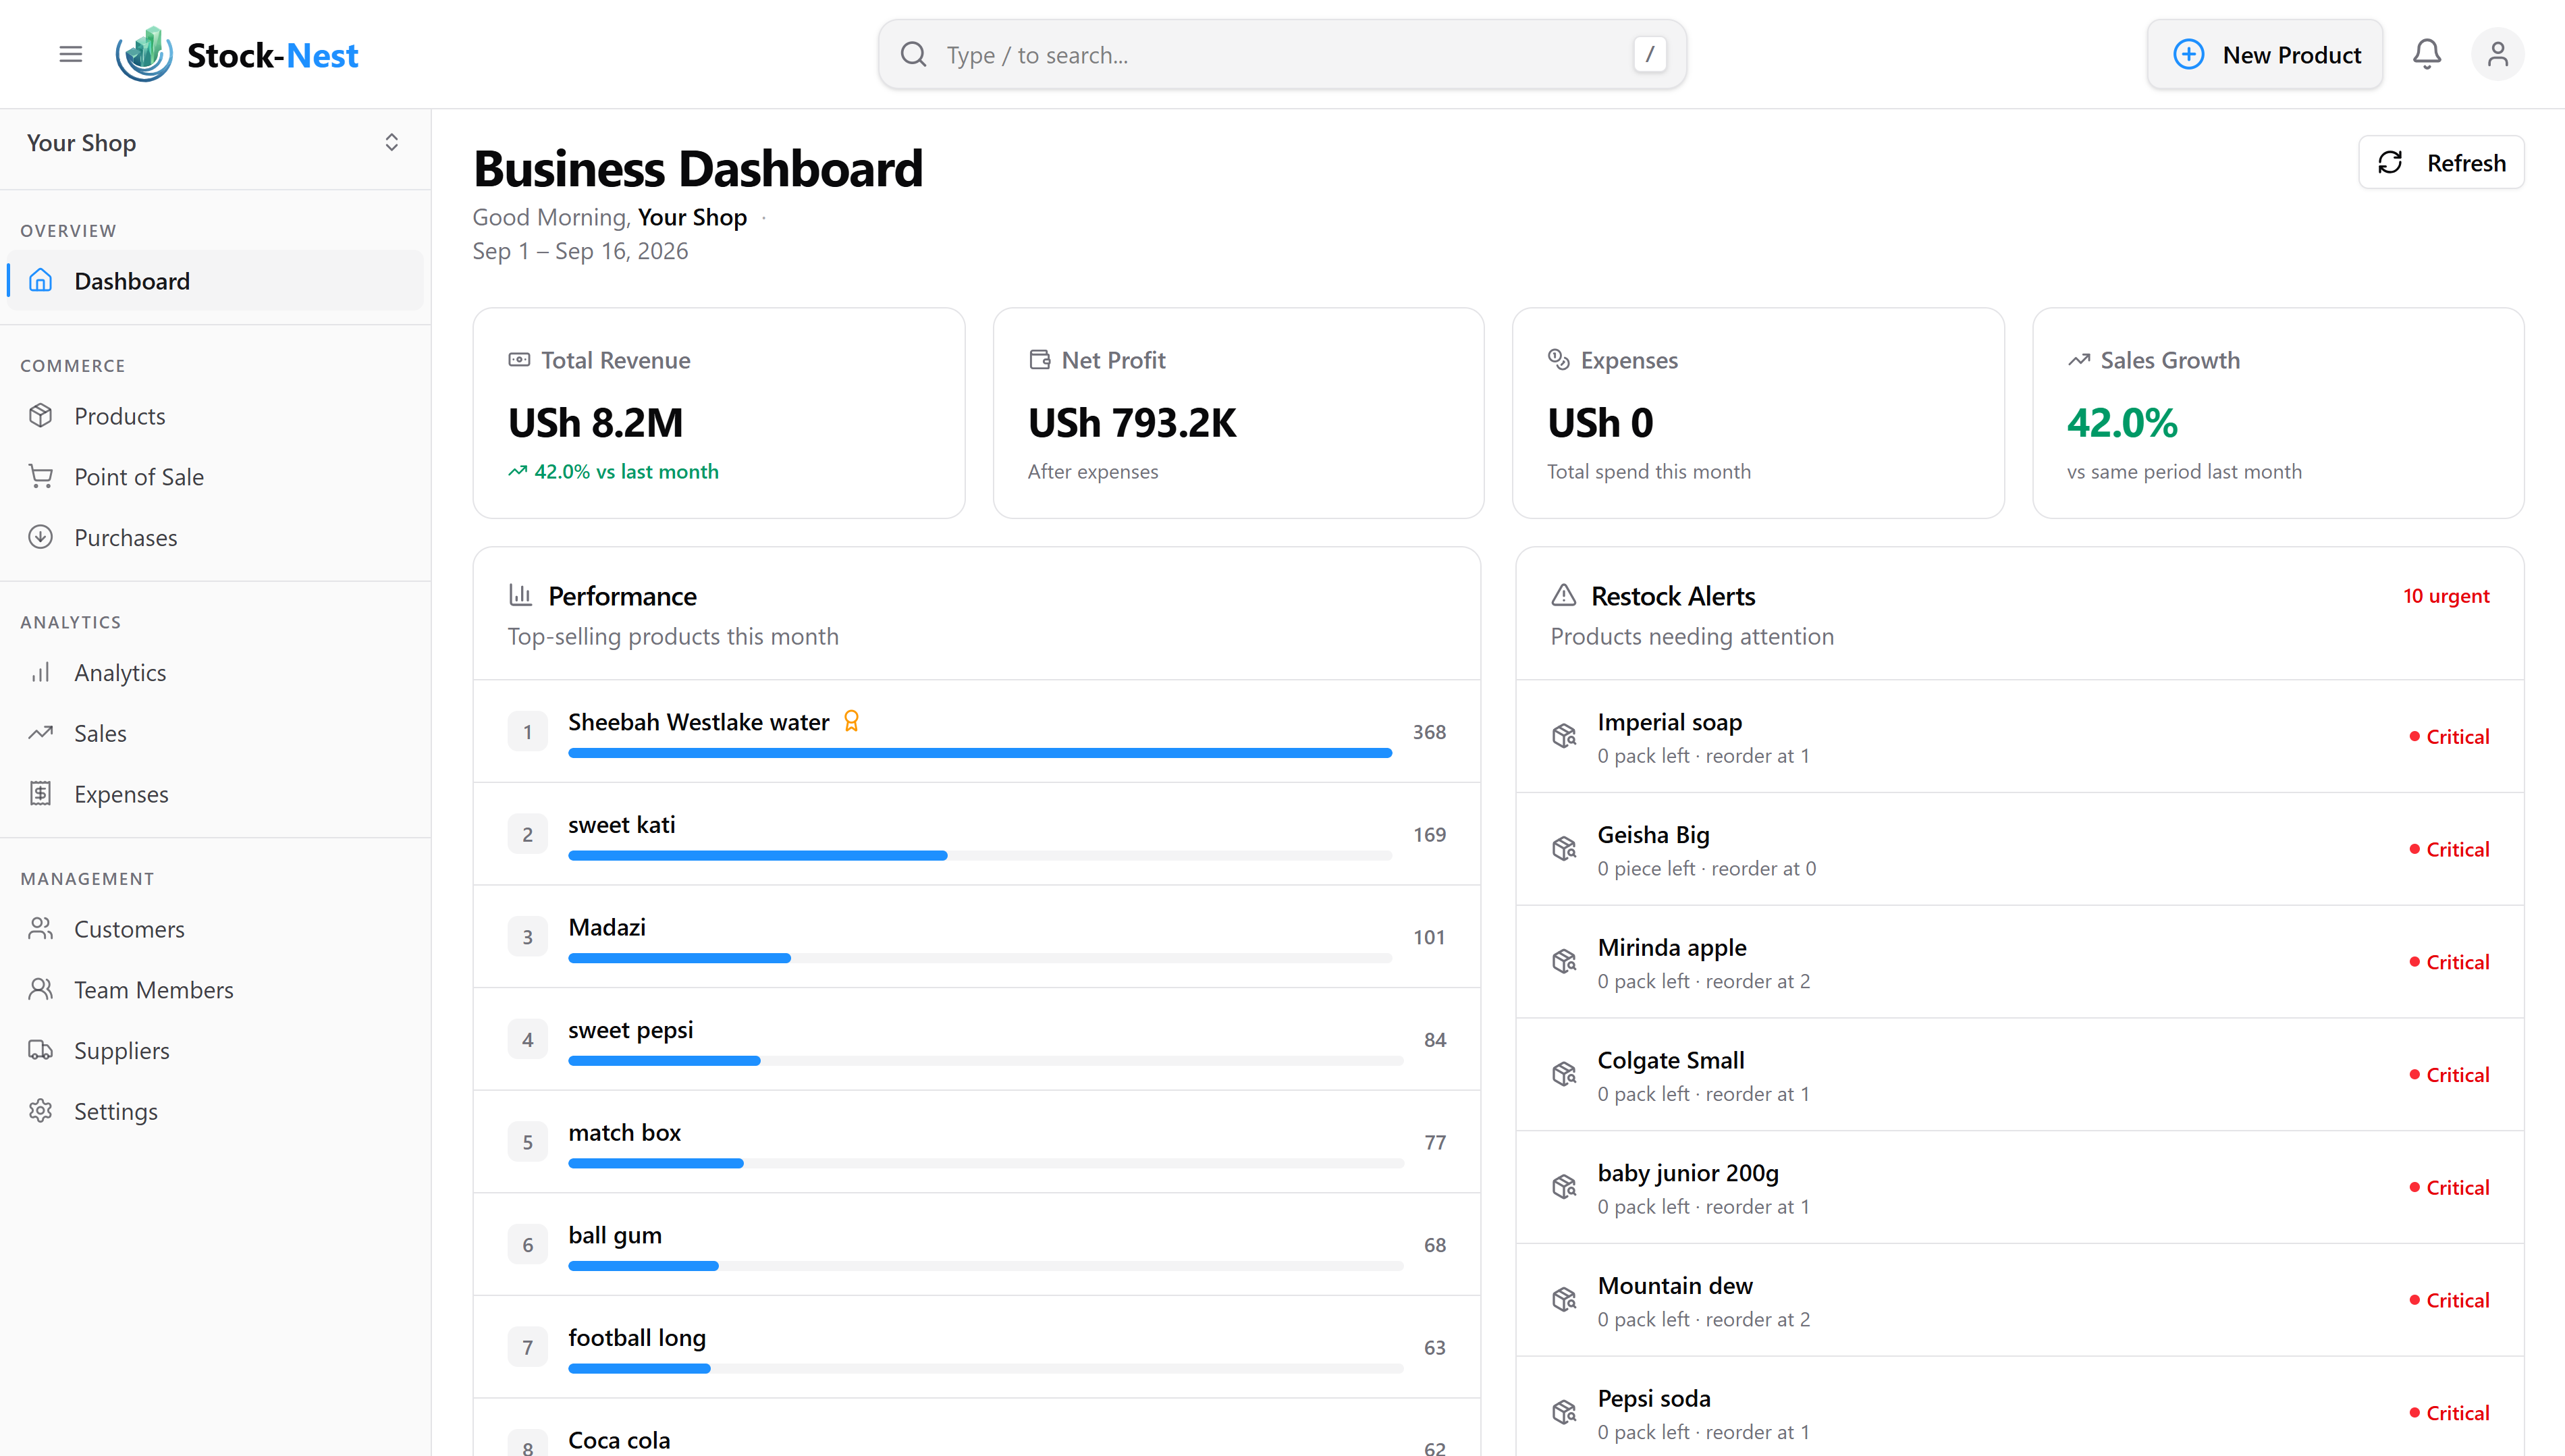Open the Suppliers page
The height and width of the screenshot is (1456, 2565).
click(215, 1051)
